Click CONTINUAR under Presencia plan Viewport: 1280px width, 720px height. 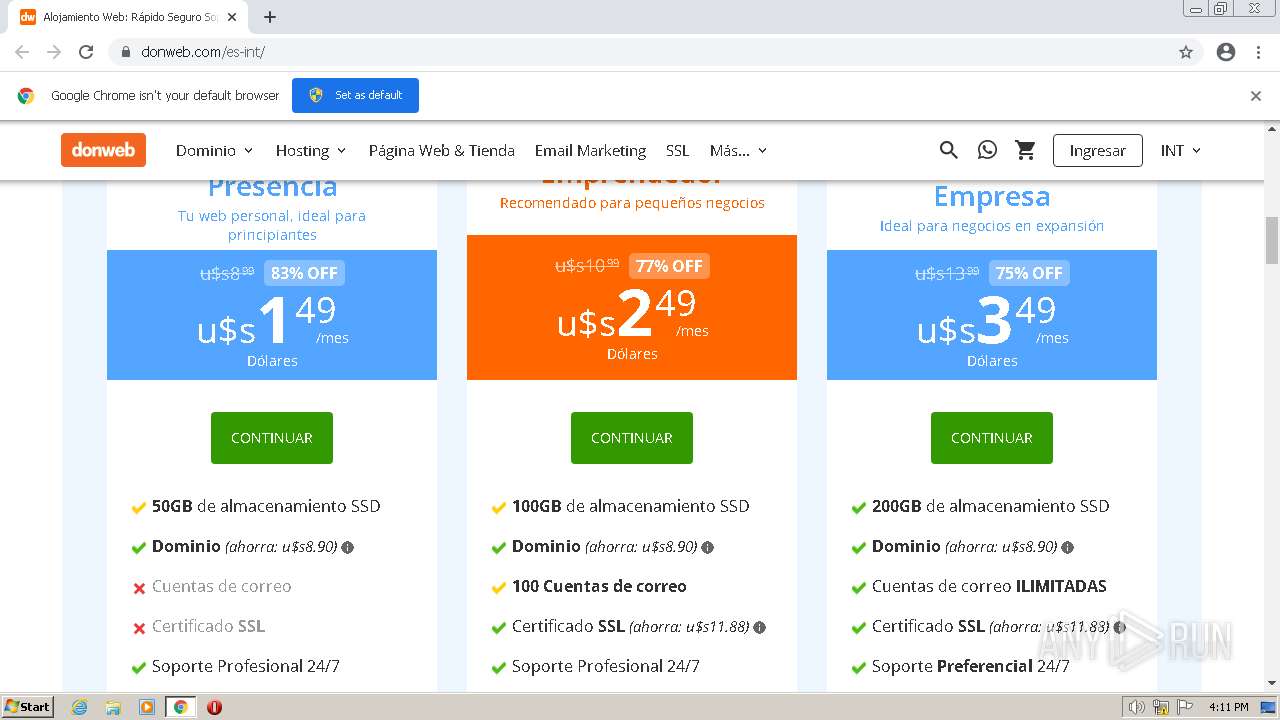coord(272,438)
